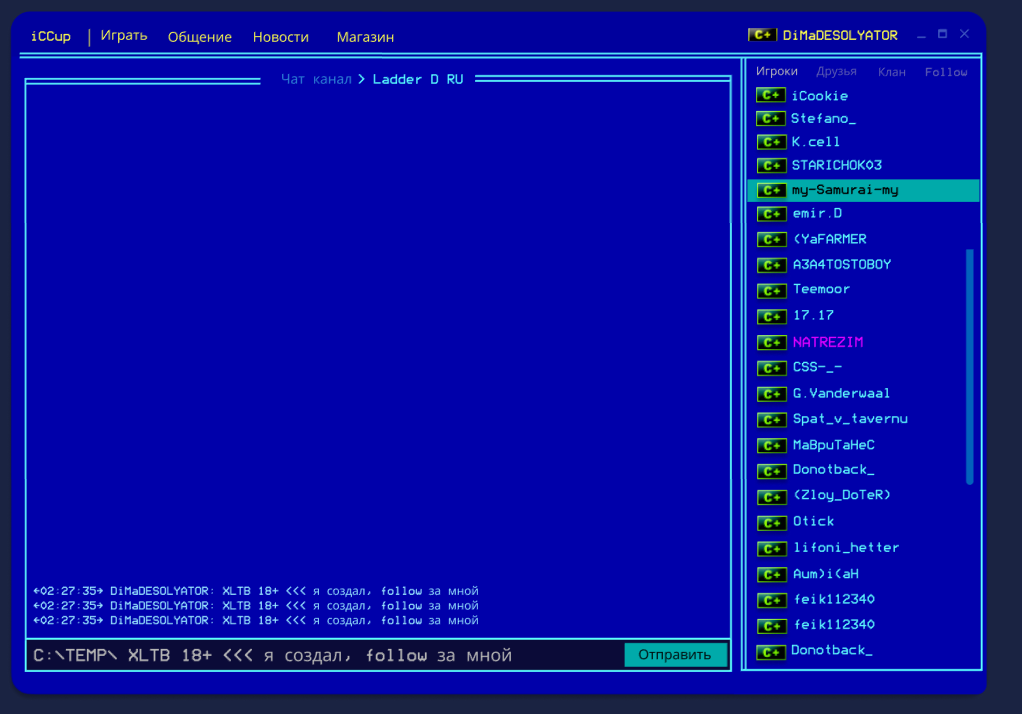
Task: Select player name STARICHOK03
Action: 836,166
